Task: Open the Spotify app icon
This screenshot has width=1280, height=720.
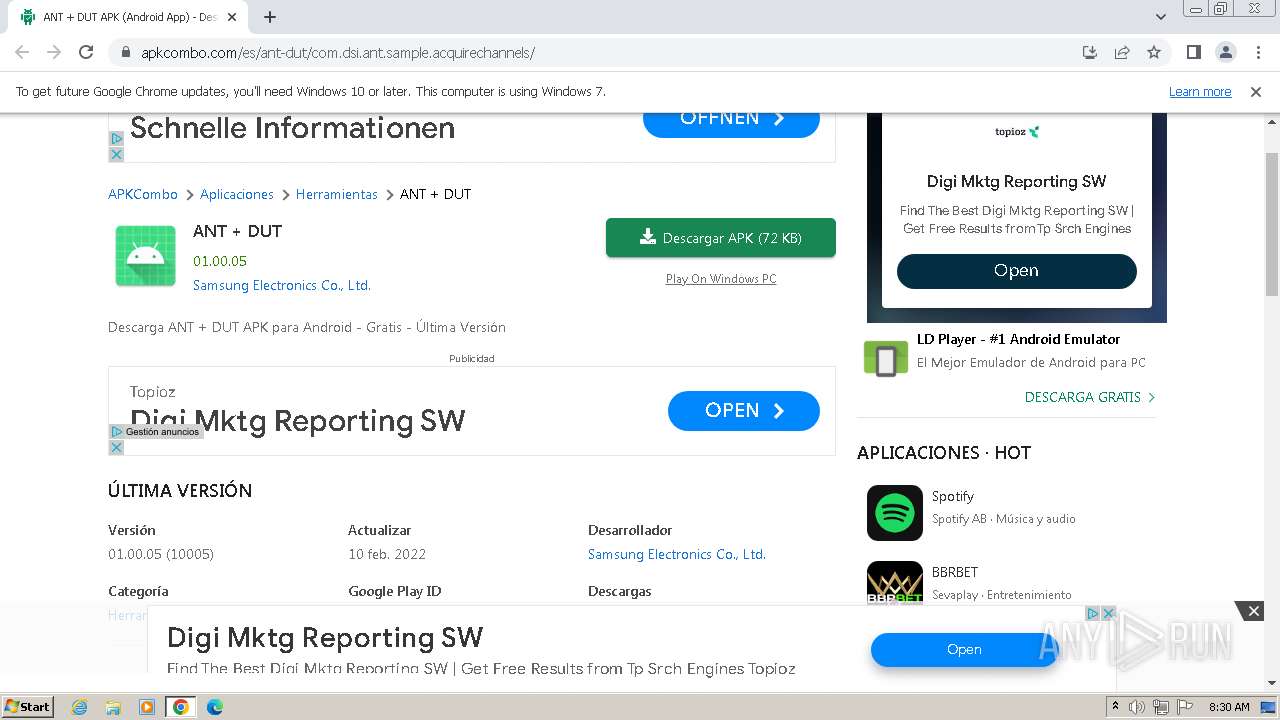Action: (x=895, y=513)
